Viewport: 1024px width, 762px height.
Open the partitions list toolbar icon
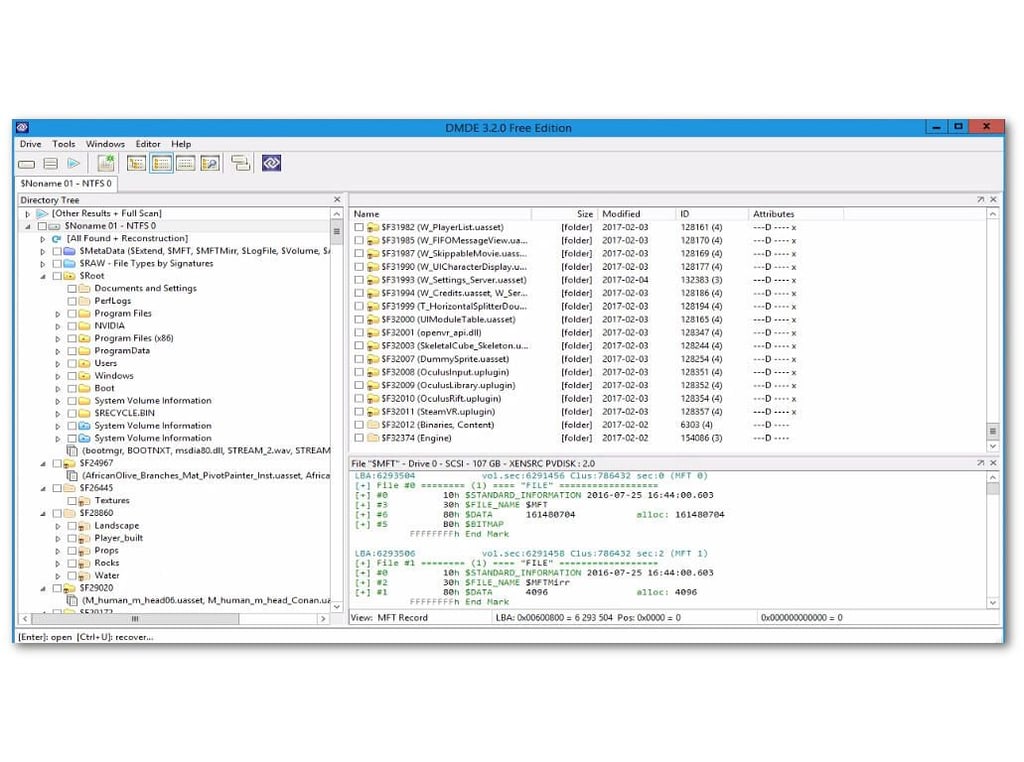[x=50, y=164]
